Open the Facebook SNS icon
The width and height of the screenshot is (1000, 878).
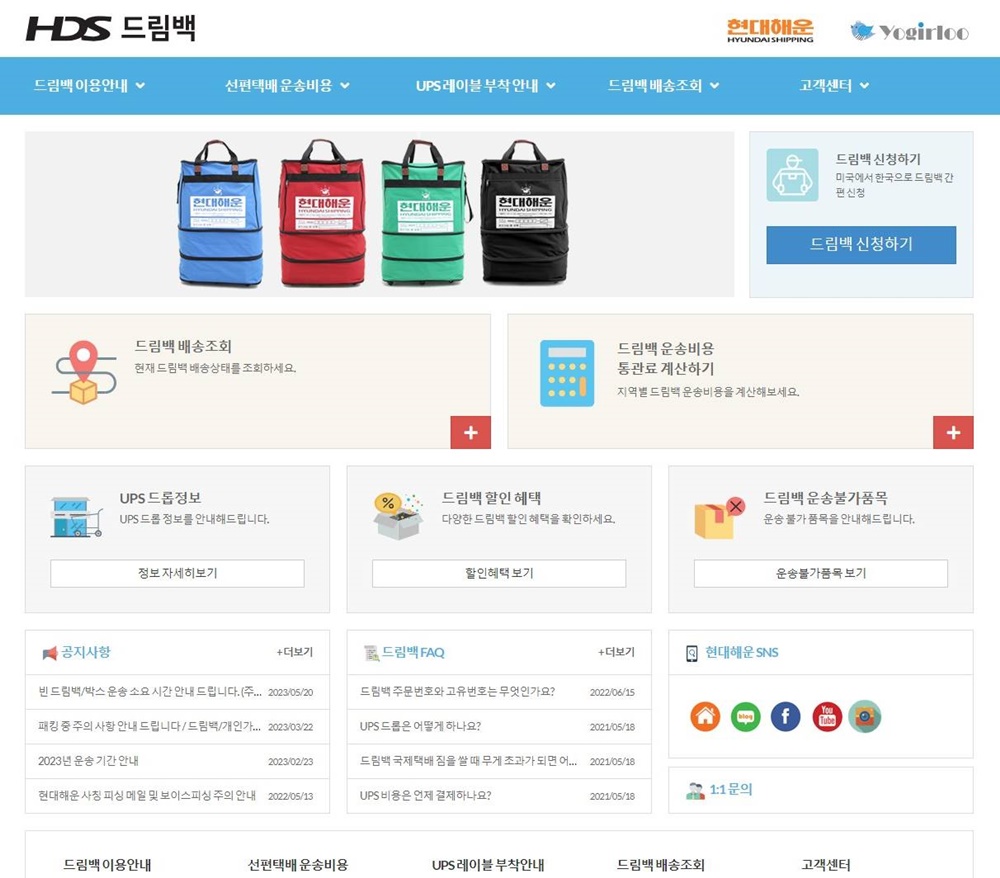[x=785, y=716]
